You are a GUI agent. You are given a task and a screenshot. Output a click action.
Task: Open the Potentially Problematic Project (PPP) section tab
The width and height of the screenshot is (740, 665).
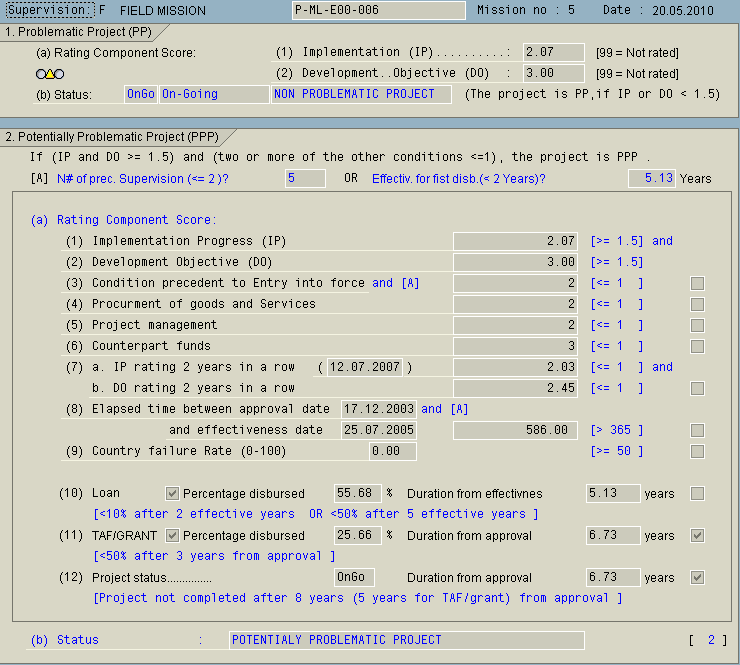(112, 137)
